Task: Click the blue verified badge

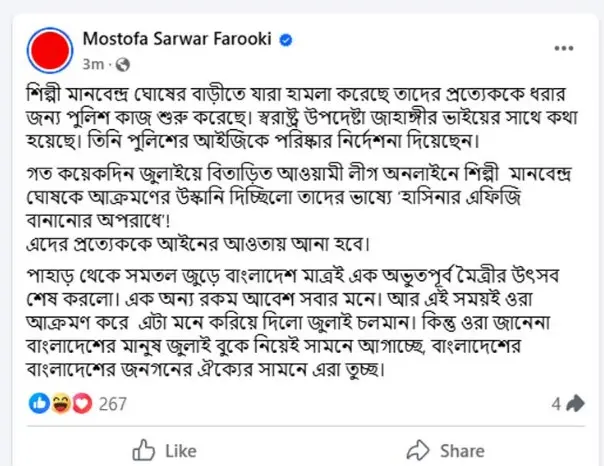Action: 285,41
